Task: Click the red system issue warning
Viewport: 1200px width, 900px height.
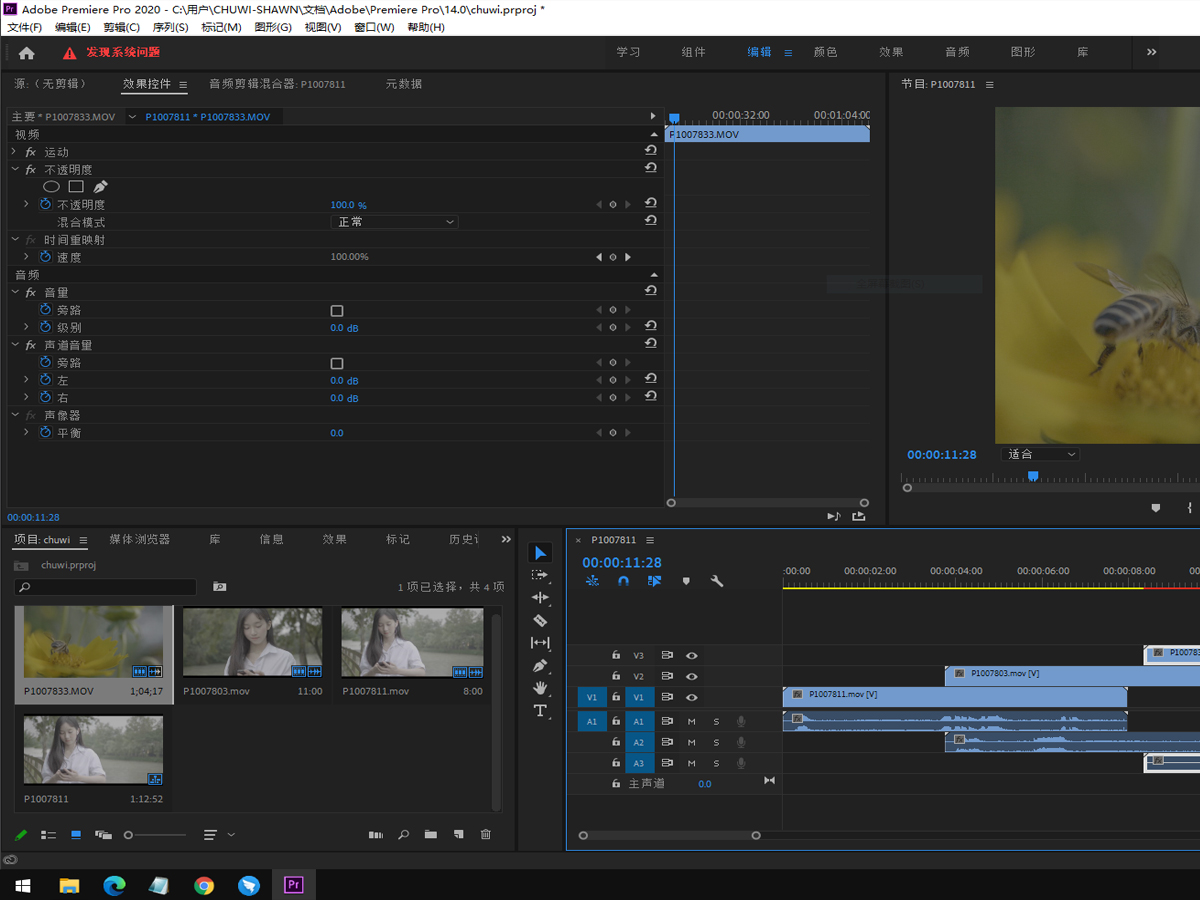Action: pyautogui.click(x=112, y=53)
